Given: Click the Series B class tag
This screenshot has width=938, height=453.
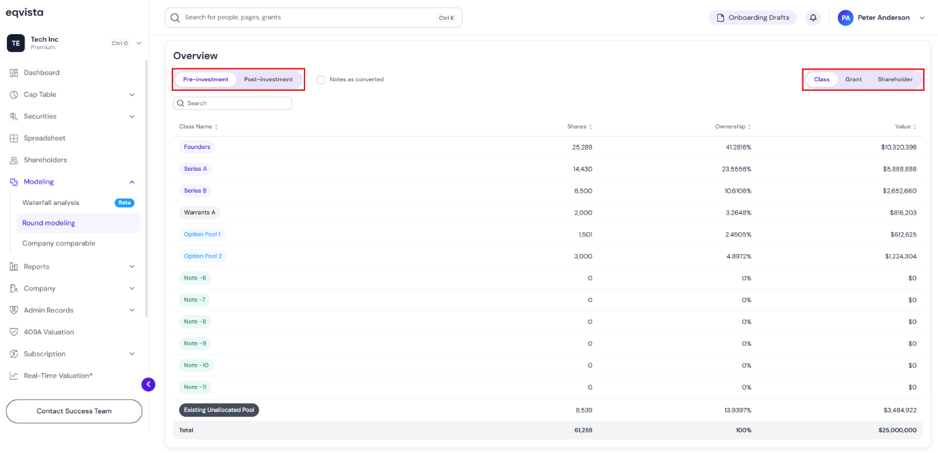Looking at the screenshot, I should 196,191.
